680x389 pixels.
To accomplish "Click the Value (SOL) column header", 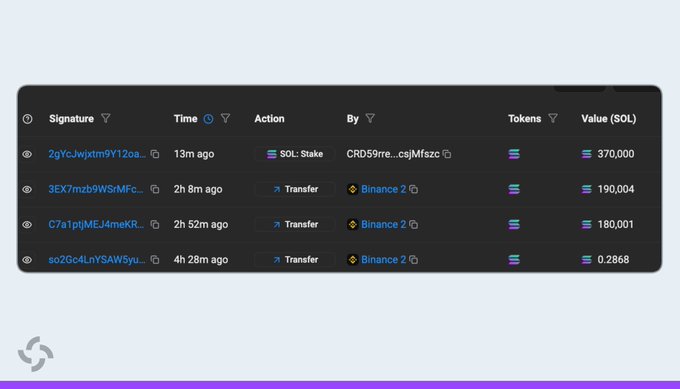I will [x=608, y=118].
